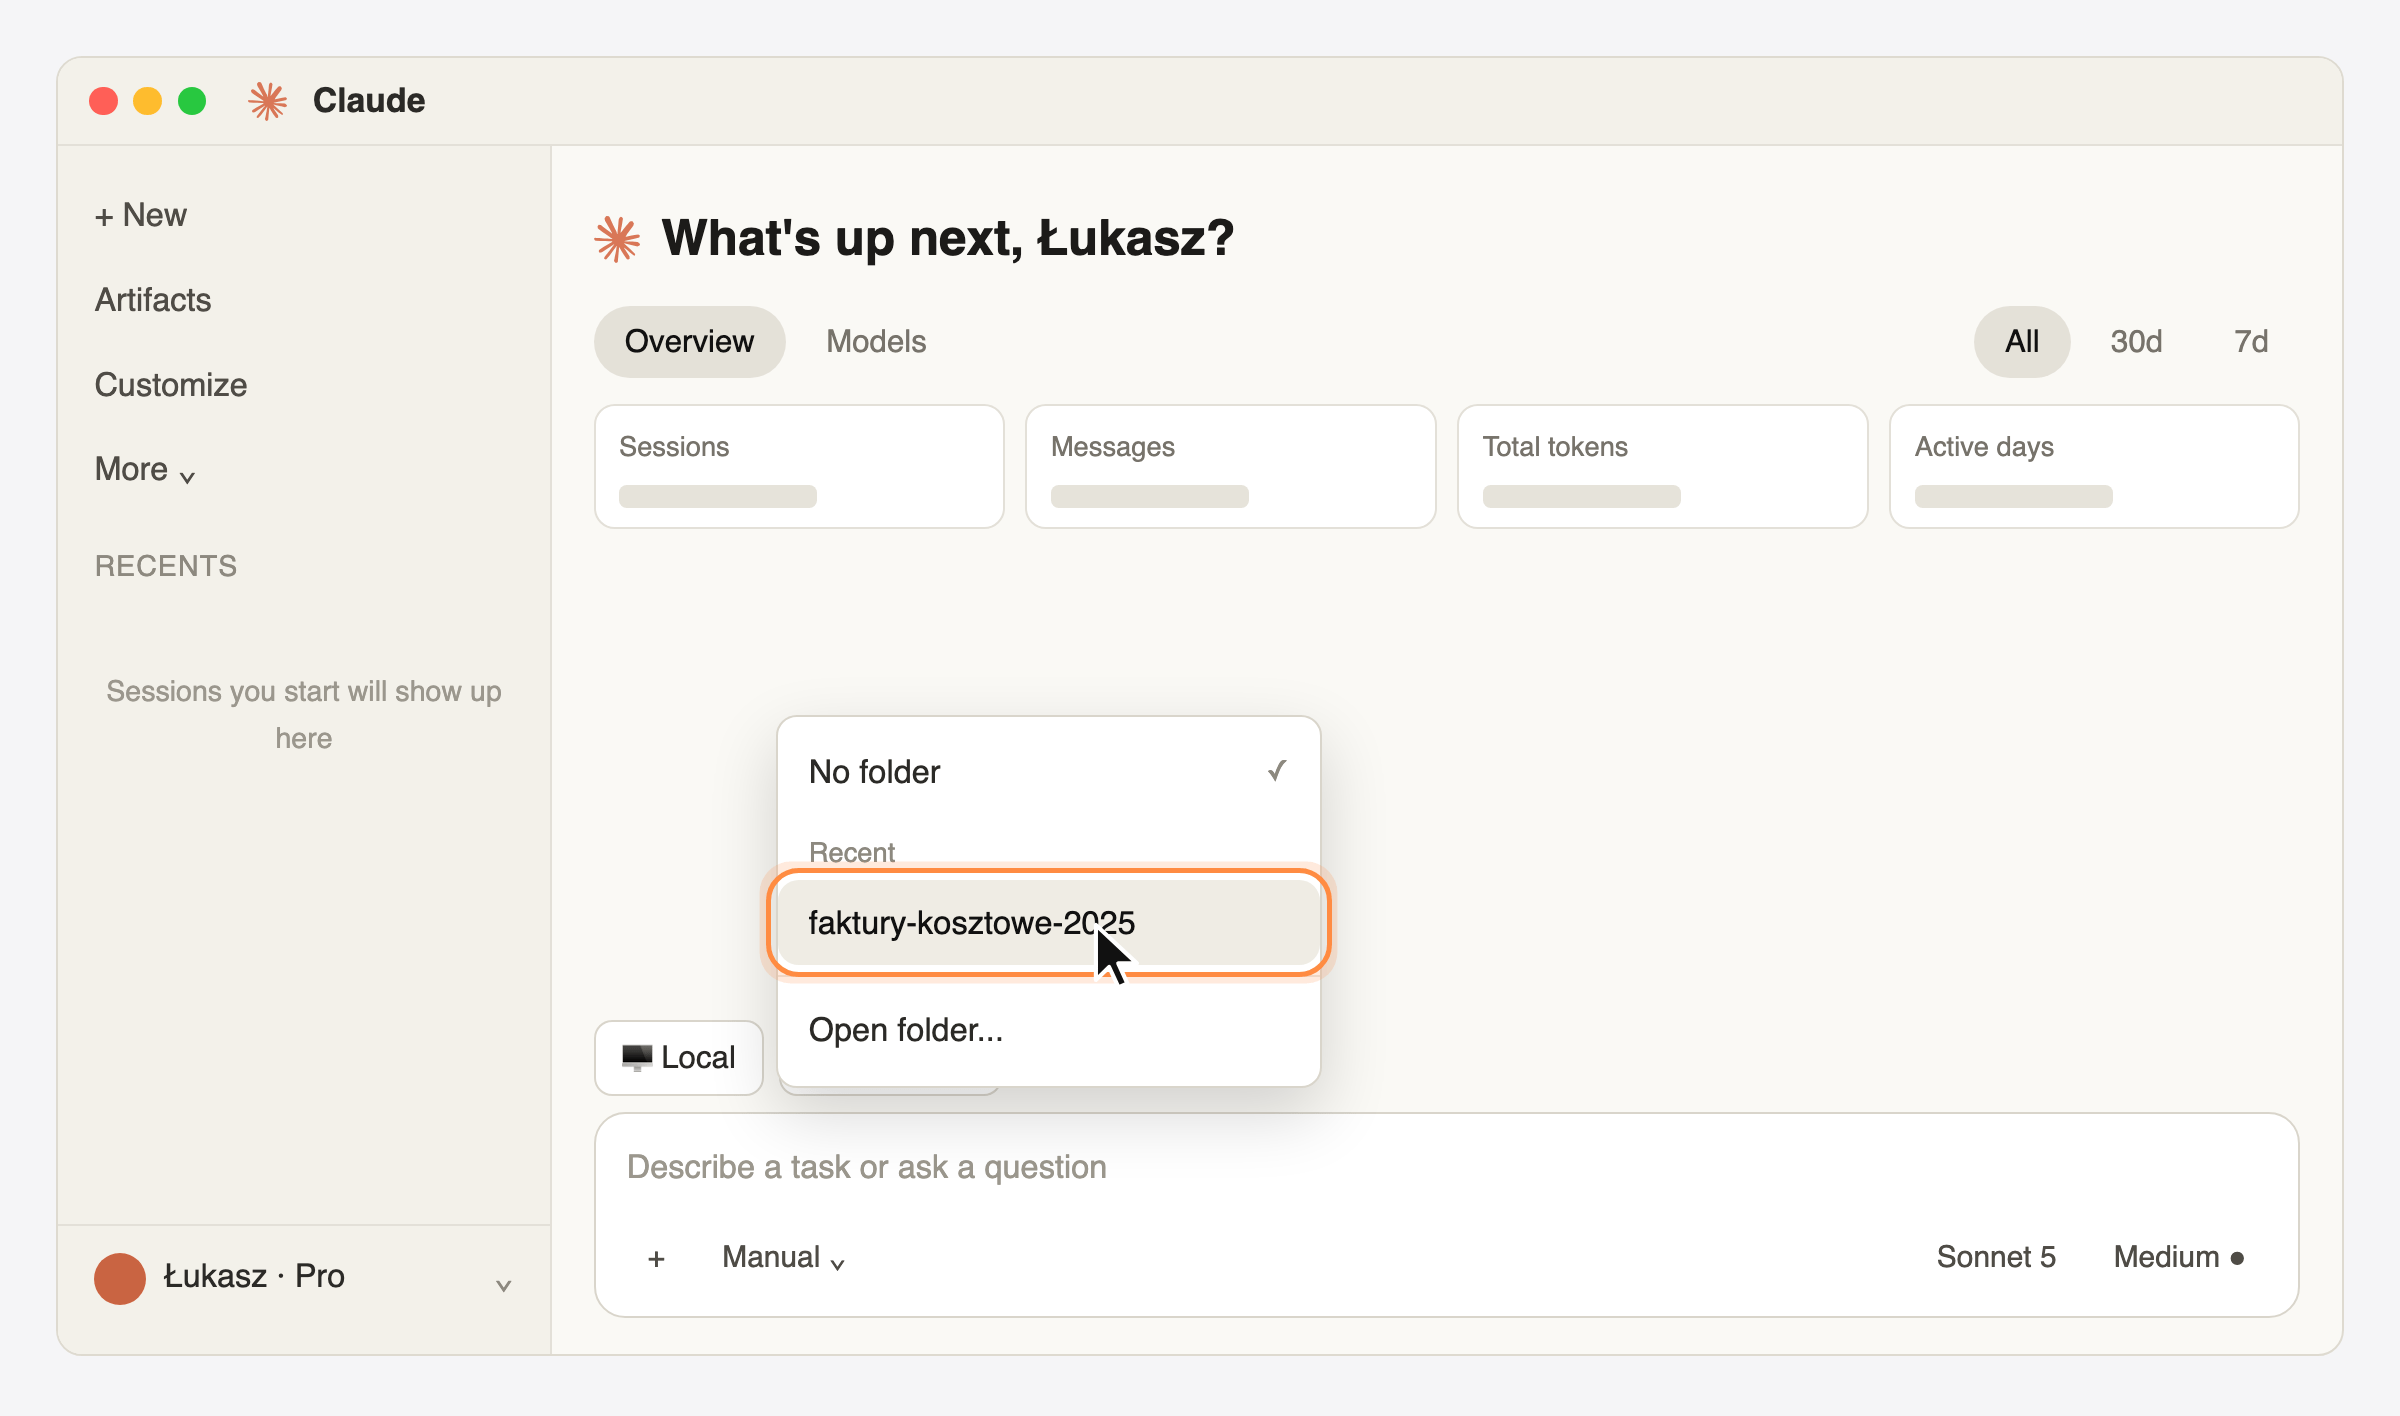Viewport: 2400px width, 1416px height.
Task: Choose No folder in the folder menu
Action: [x=1049, y=772]
